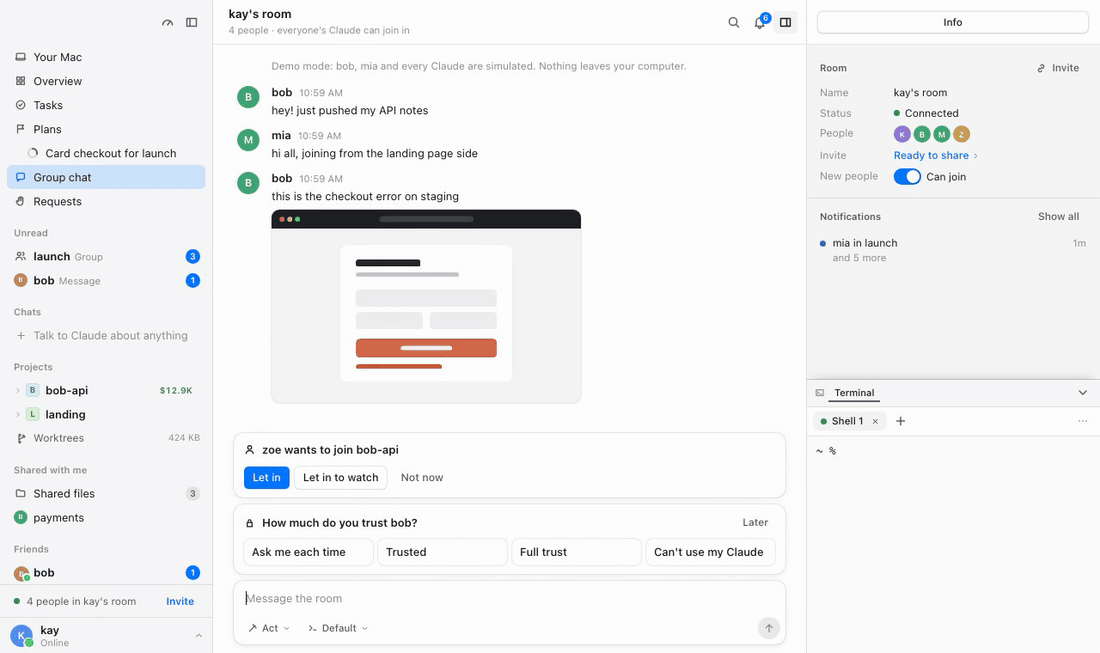Screen dimensions: 1100x653
Task: Postpone trust question with Later
Action: (x=755, y=523)
